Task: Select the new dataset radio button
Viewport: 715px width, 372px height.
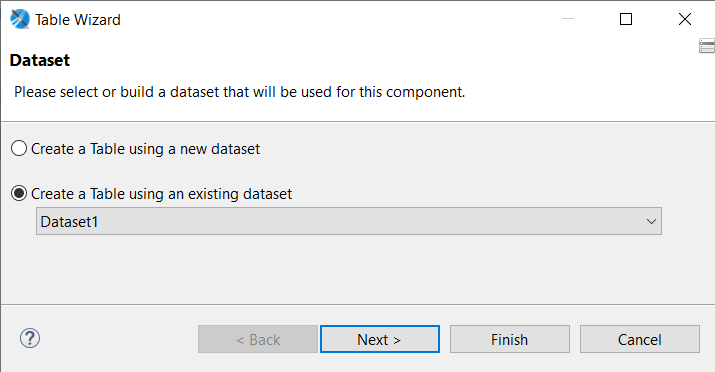Action: click(19, 149)
